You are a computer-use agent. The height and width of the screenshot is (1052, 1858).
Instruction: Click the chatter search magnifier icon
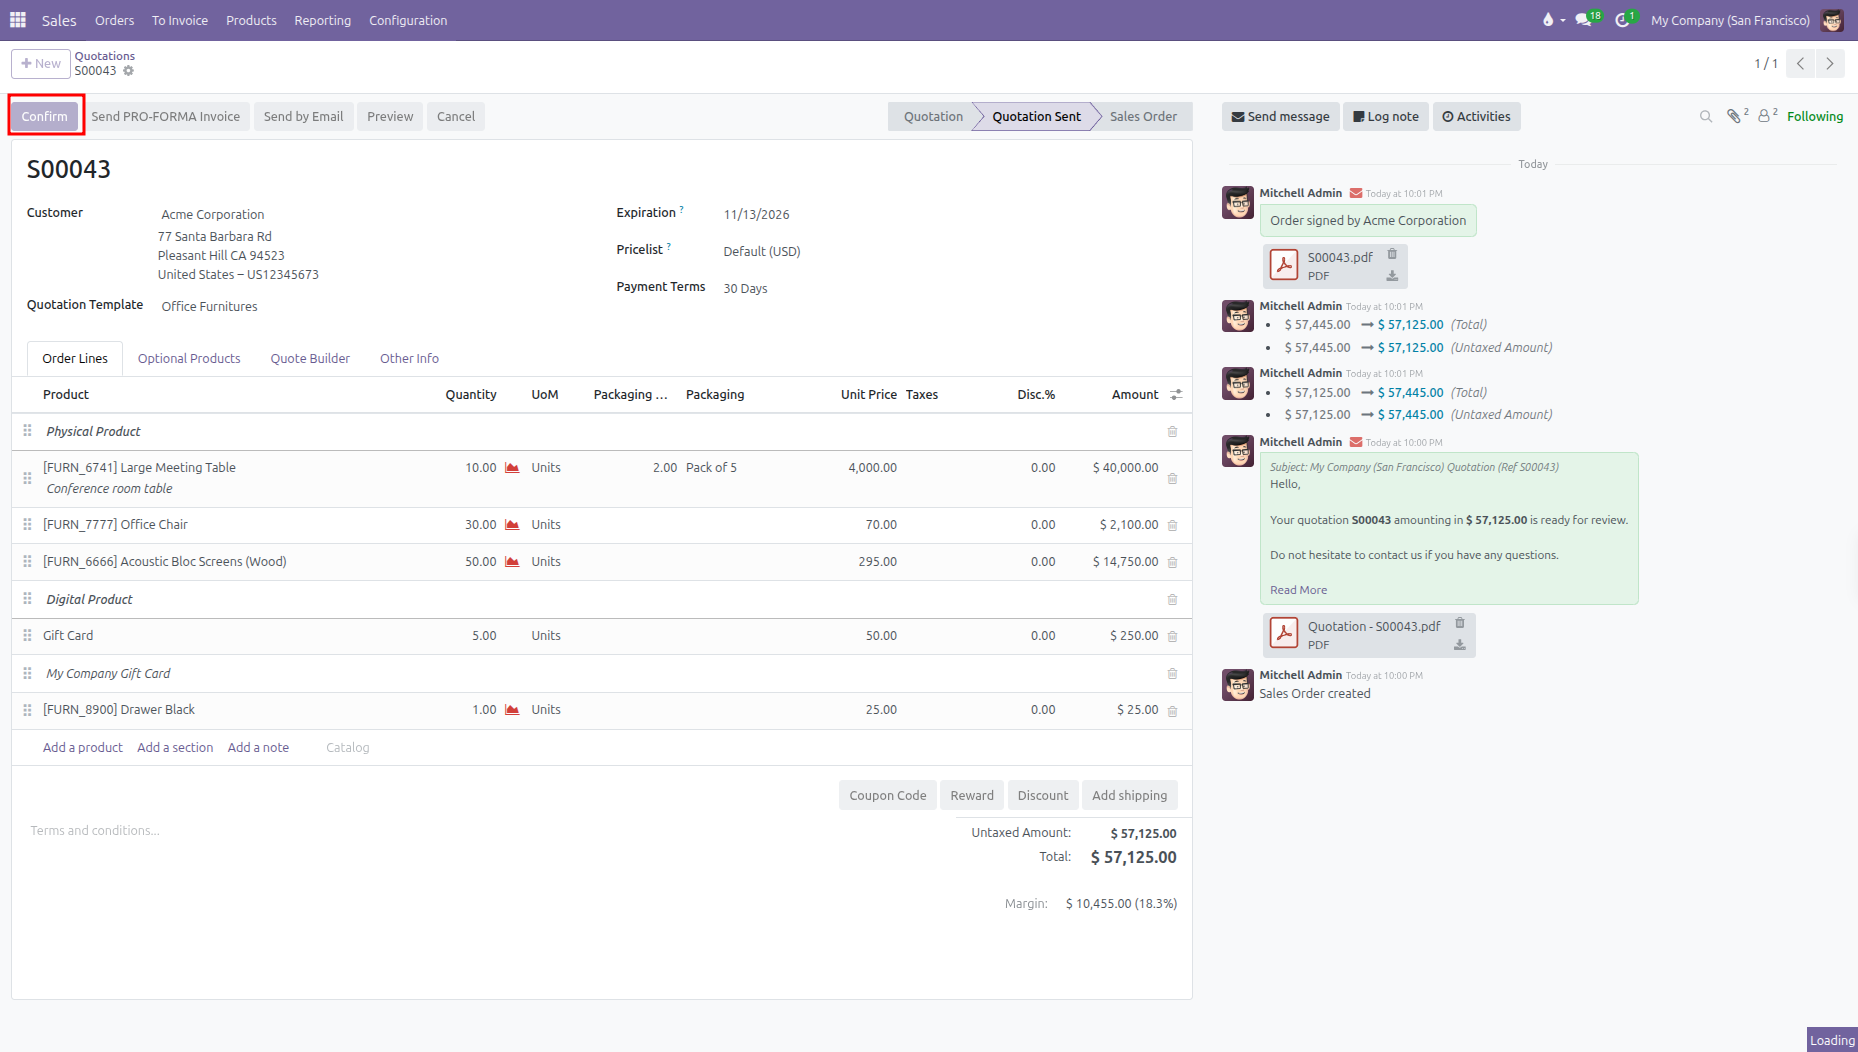pos(1706,117)
